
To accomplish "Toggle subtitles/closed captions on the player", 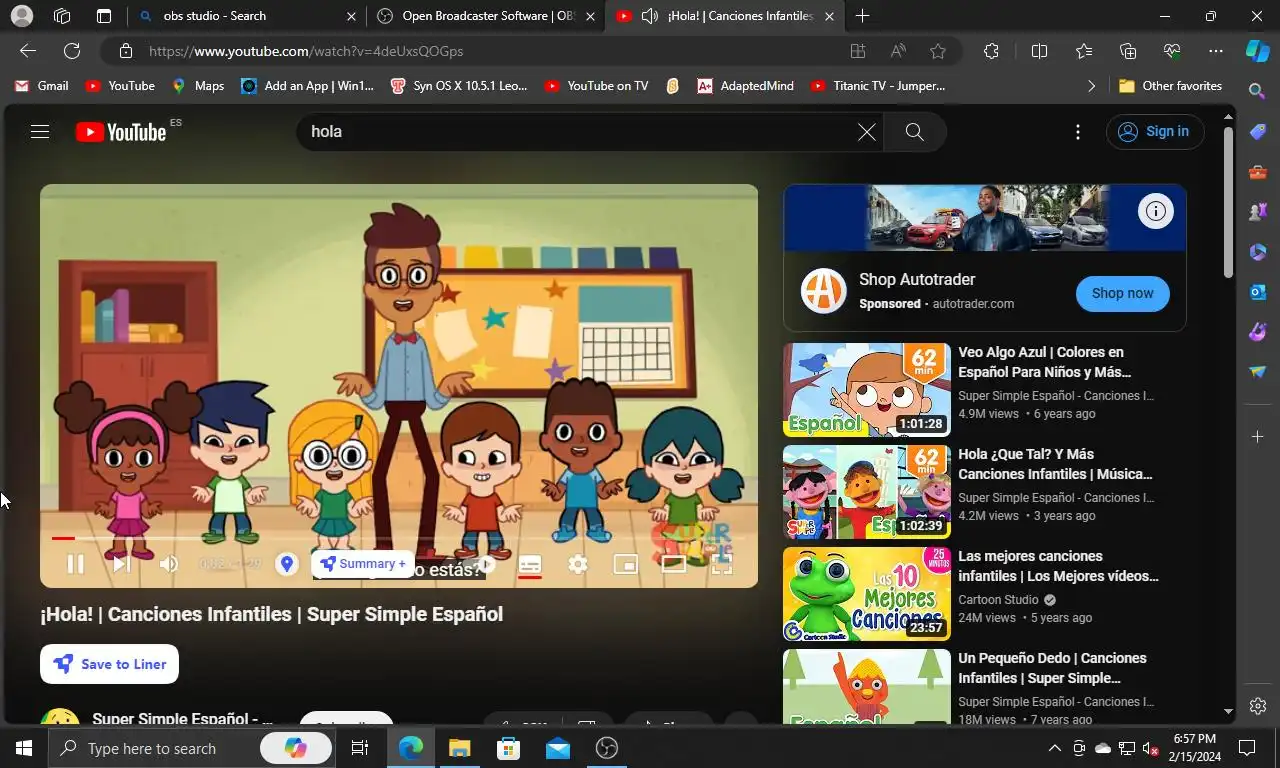I will coord(530,564).
